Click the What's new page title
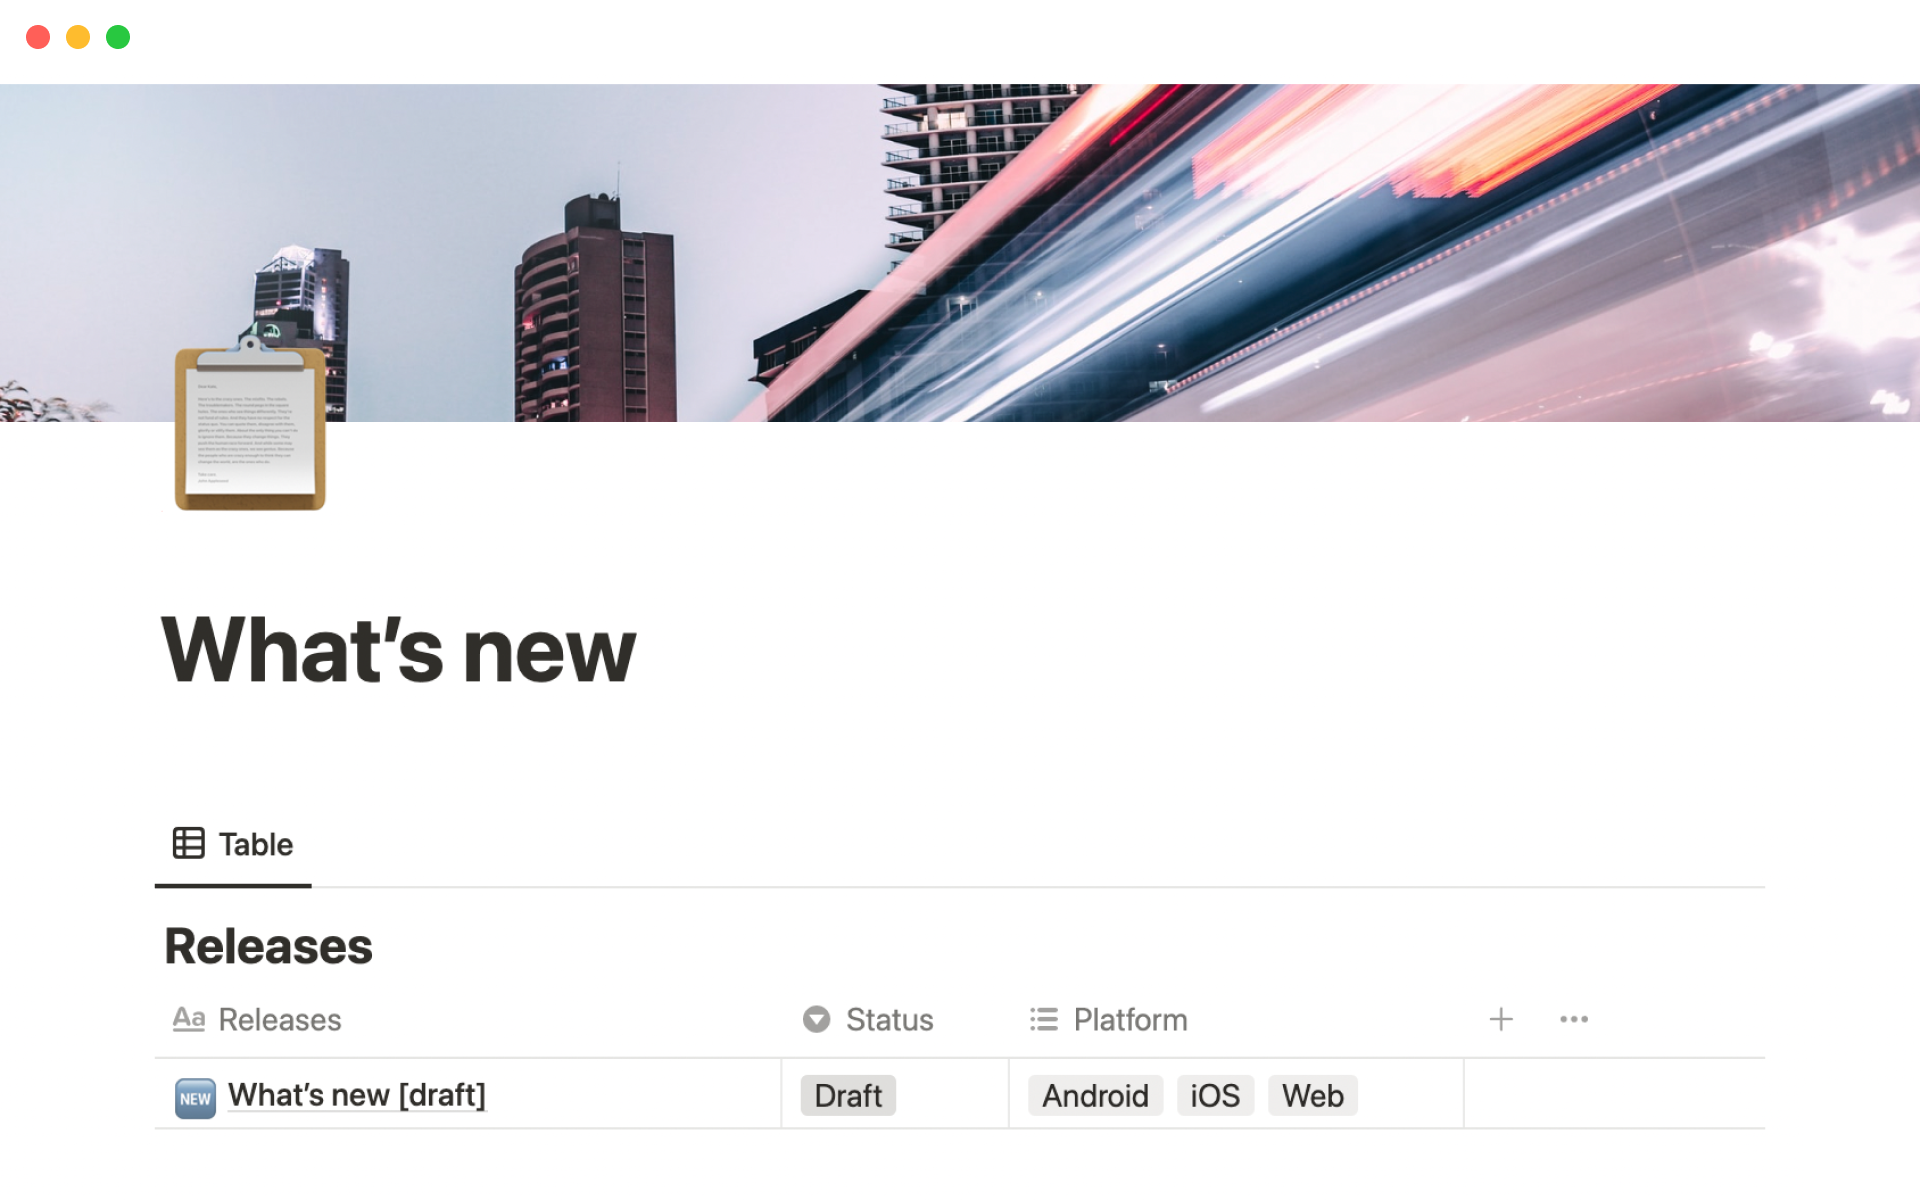The height and width of the screenshot is (1200, 1920). click(x=398, y=649)
